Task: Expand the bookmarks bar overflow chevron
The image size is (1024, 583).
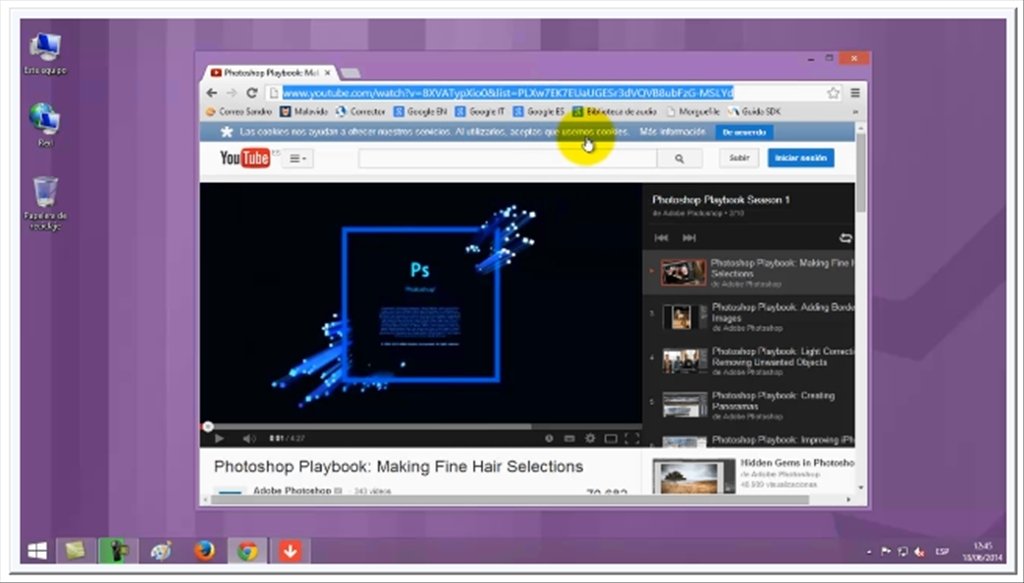Action: (x=856, y=112)
